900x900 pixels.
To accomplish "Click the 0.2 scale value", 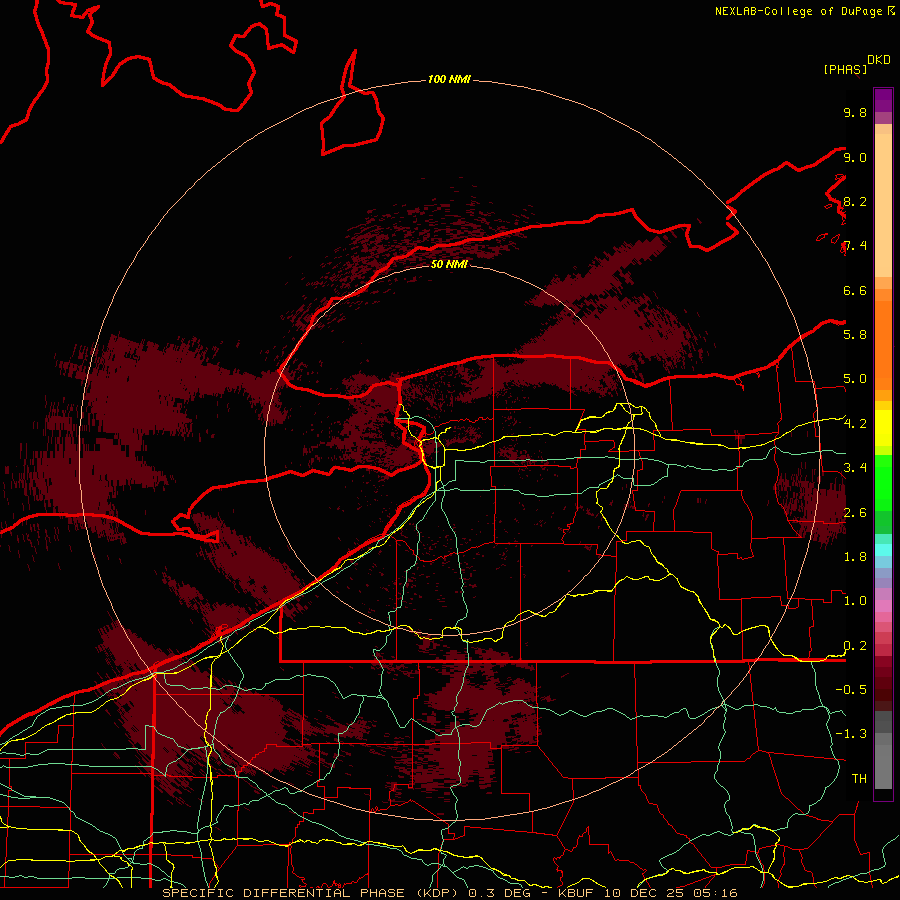I will point(855,646).
